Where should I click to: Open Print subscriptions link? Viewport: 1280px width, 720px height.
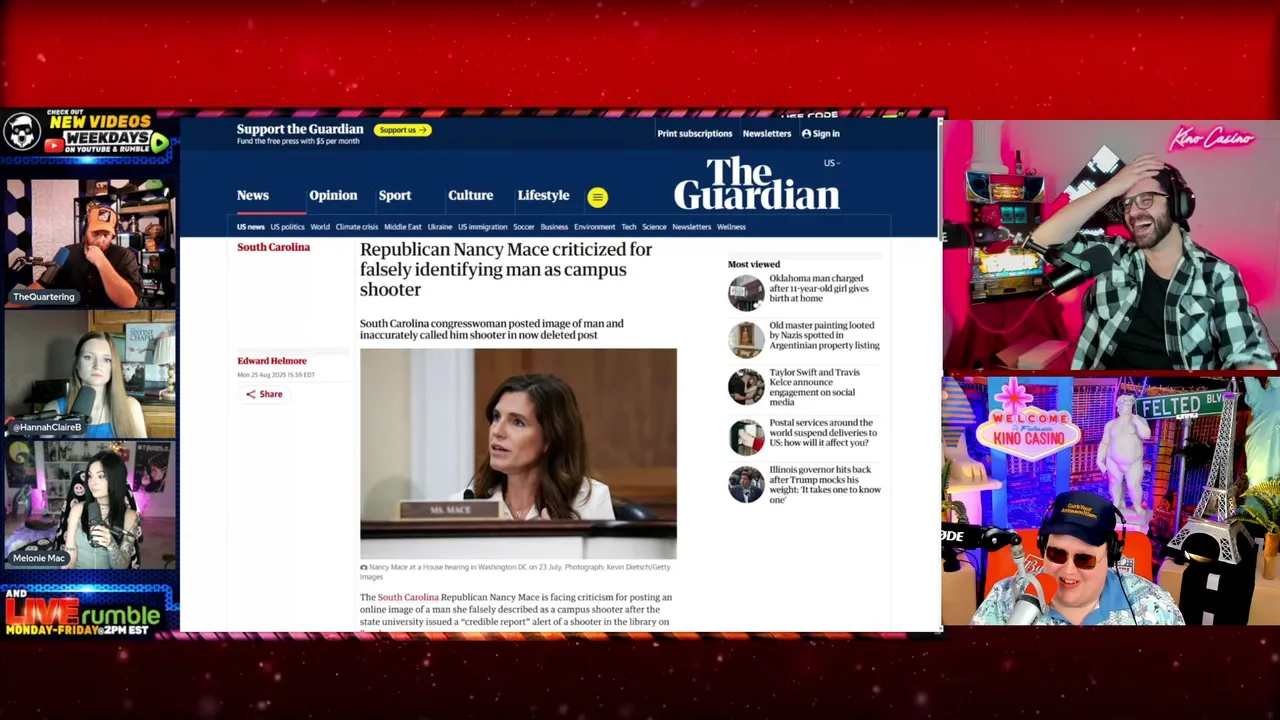point(694,133)
